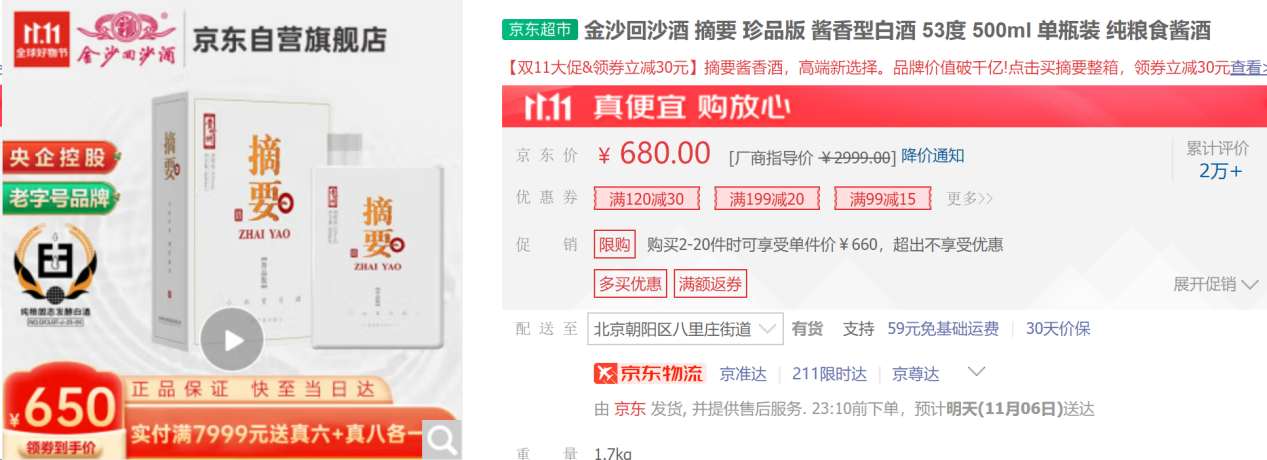Select the 满199减20 coupon
The width and height of the screenshot is (1267, 460).
tap(767, 199)
